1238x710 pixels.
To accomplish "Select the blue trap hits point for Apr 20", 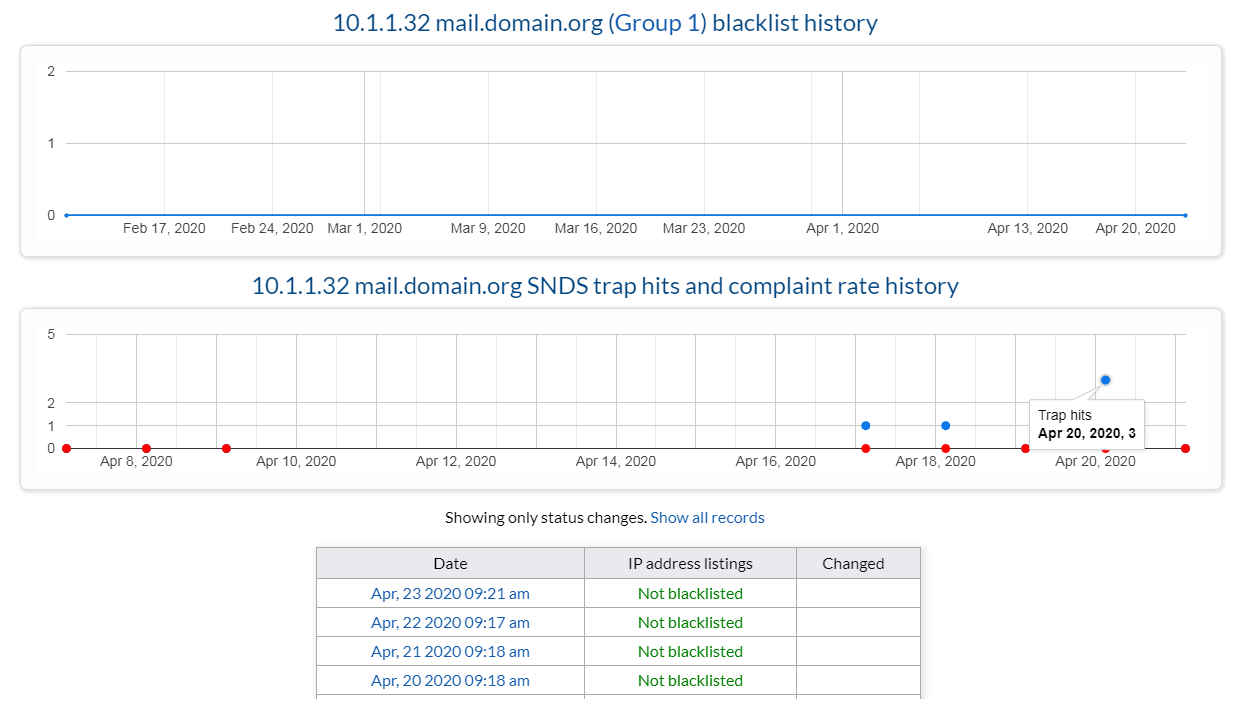I will [1105, 379].
